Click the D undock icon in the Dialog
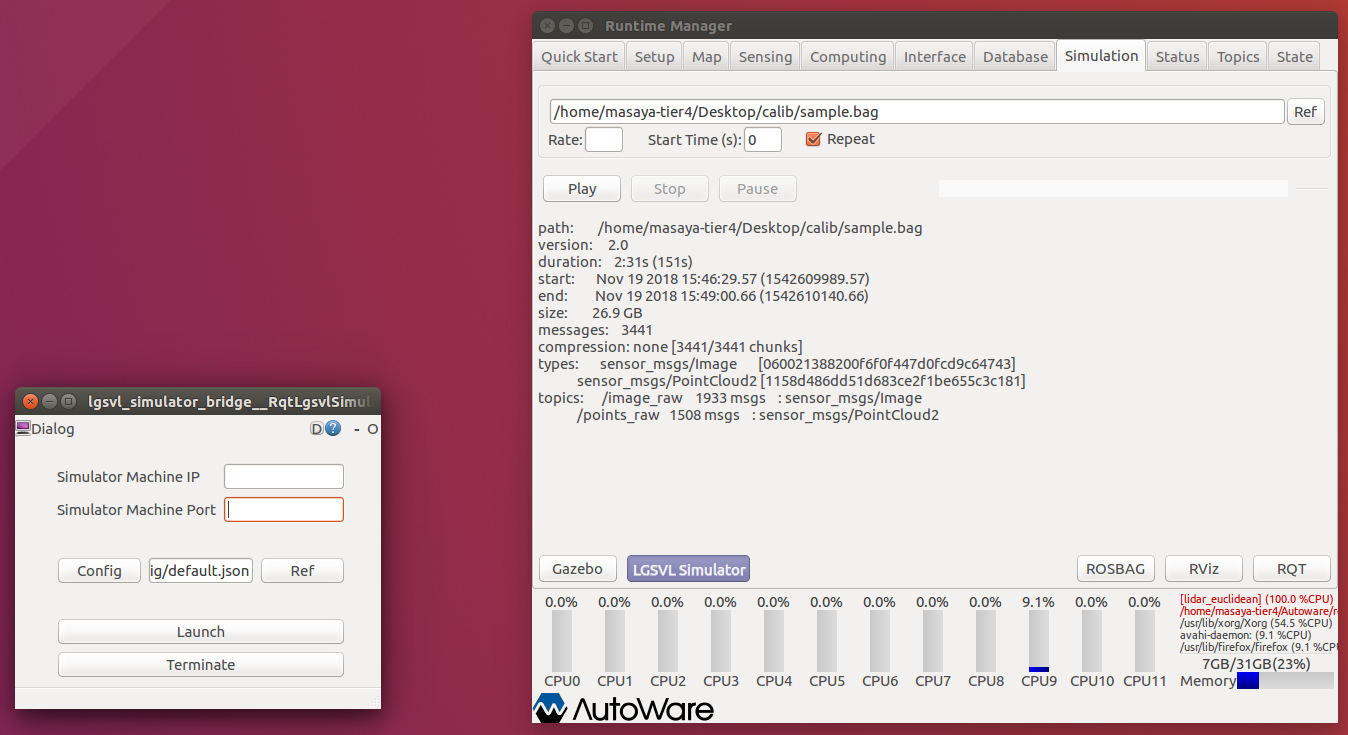 coord(316,428)
